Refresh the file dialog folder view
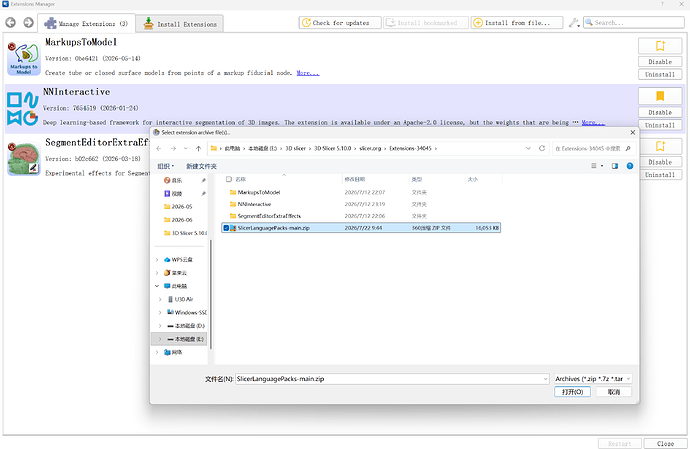 coord(542,148)
